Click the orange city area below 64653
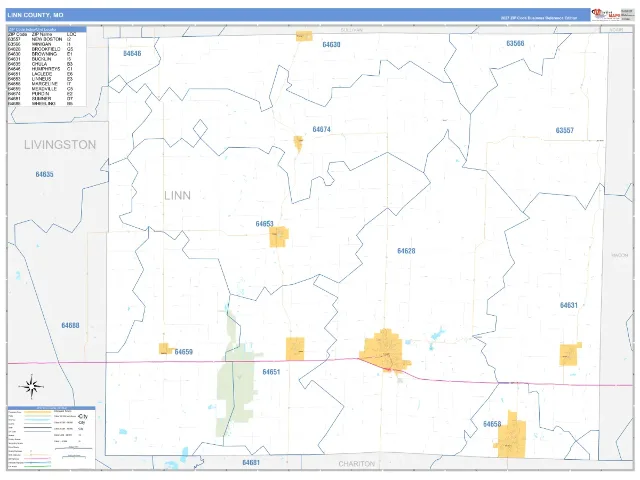The width and height of the screenshot is (640, 480). click(x=279, y=237)
